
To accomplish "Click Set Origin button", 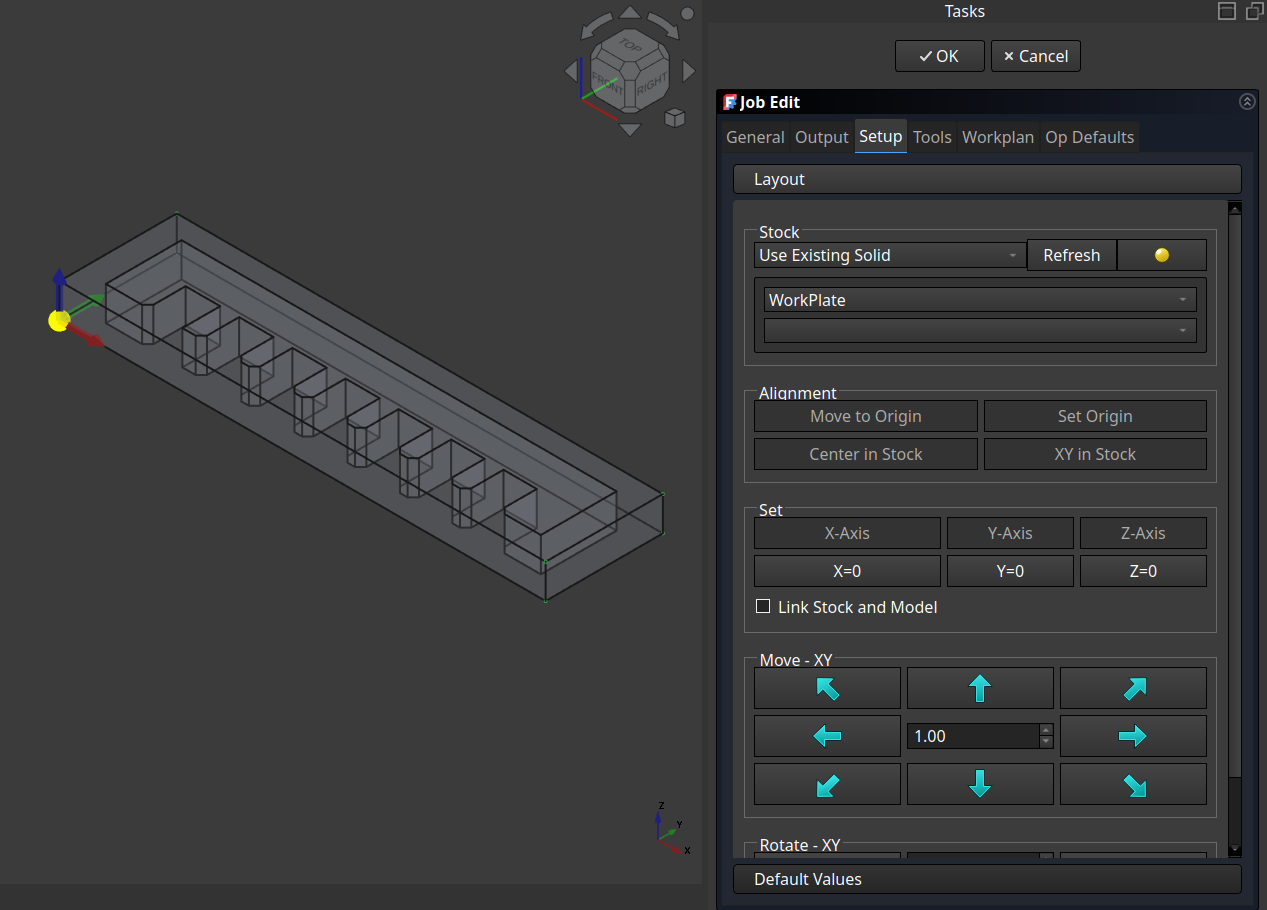I will click(1095, 416).
